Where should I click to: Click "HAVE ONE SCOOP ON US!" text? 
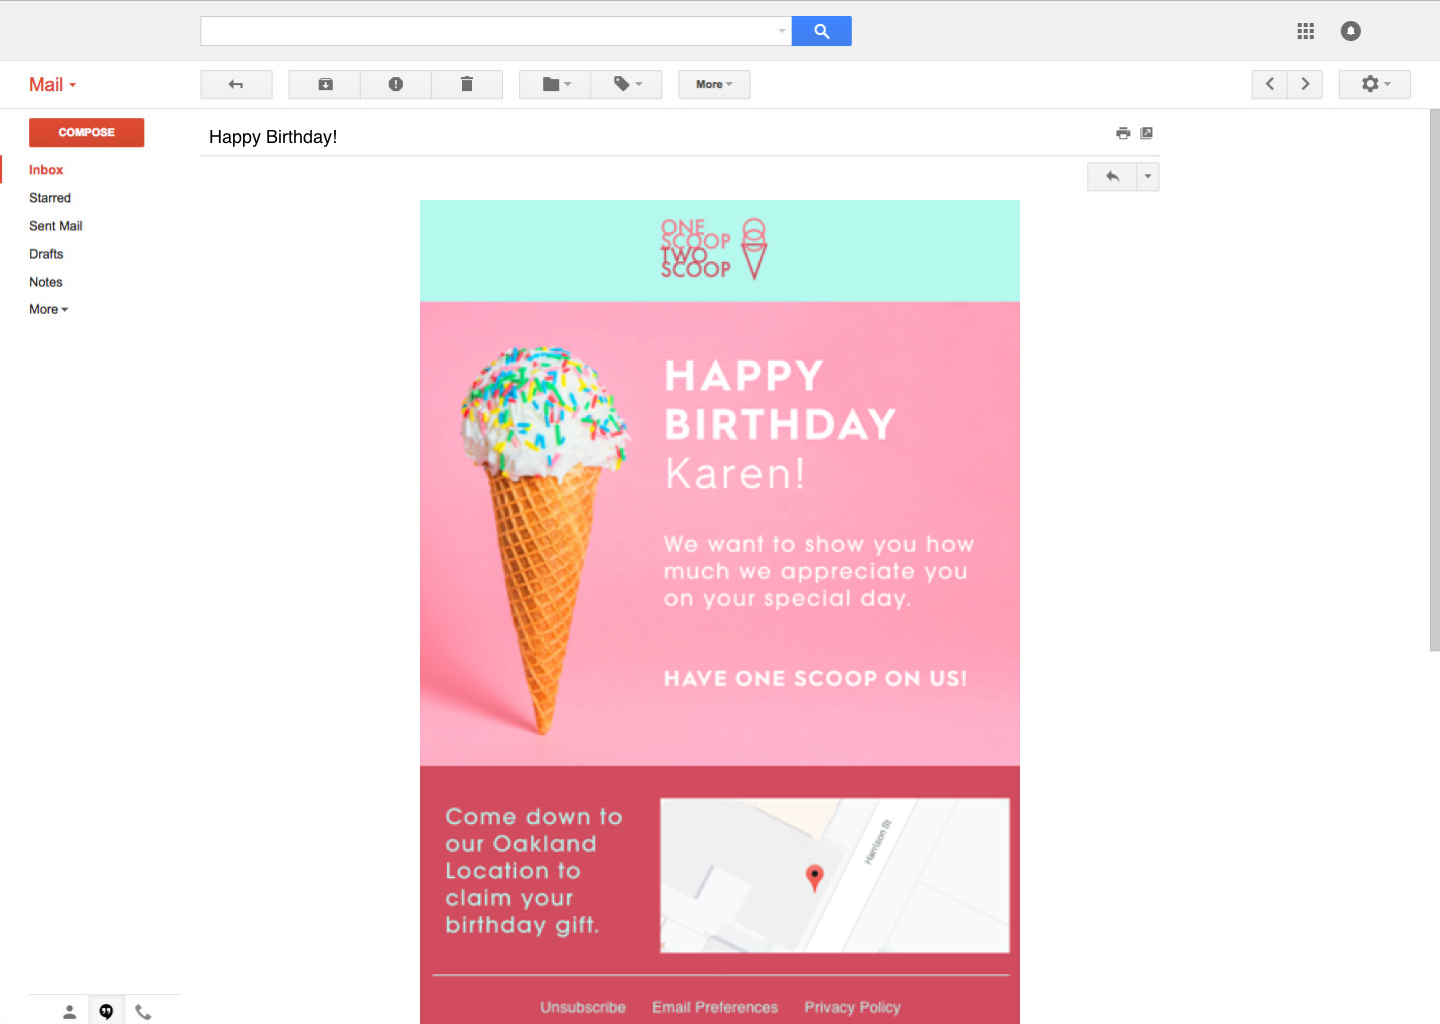tap(816, 678)
